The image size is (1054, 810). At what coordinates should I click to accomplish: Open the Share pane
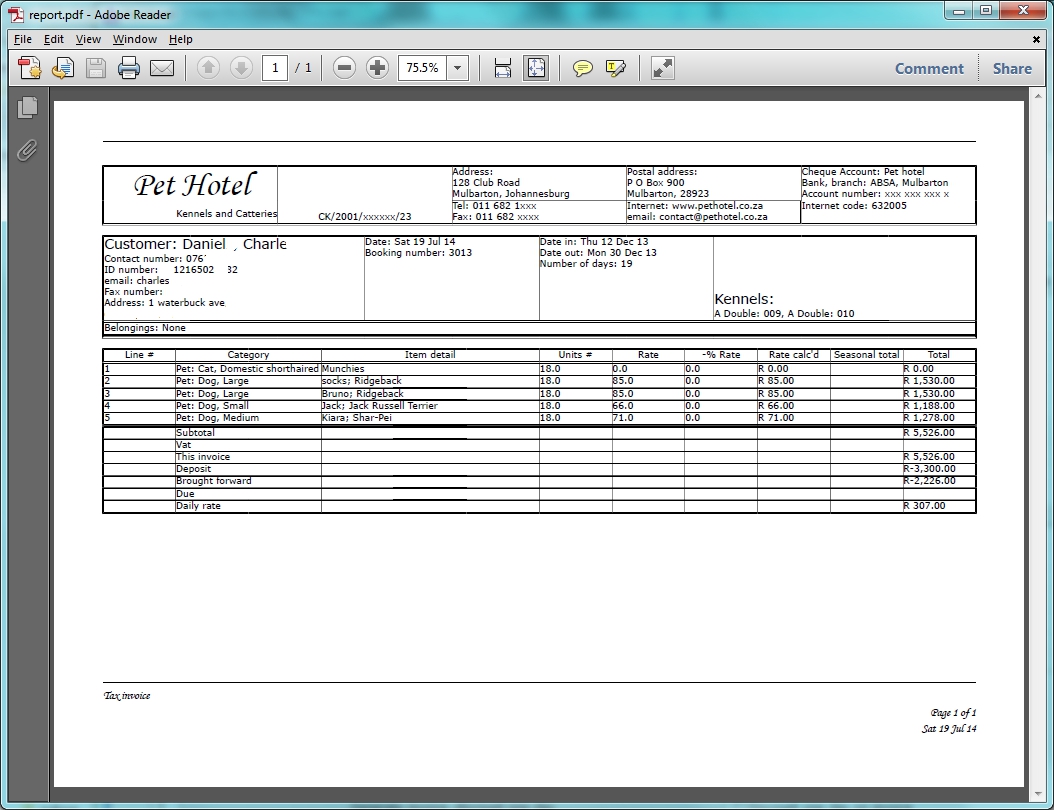tap(1011, 68)
